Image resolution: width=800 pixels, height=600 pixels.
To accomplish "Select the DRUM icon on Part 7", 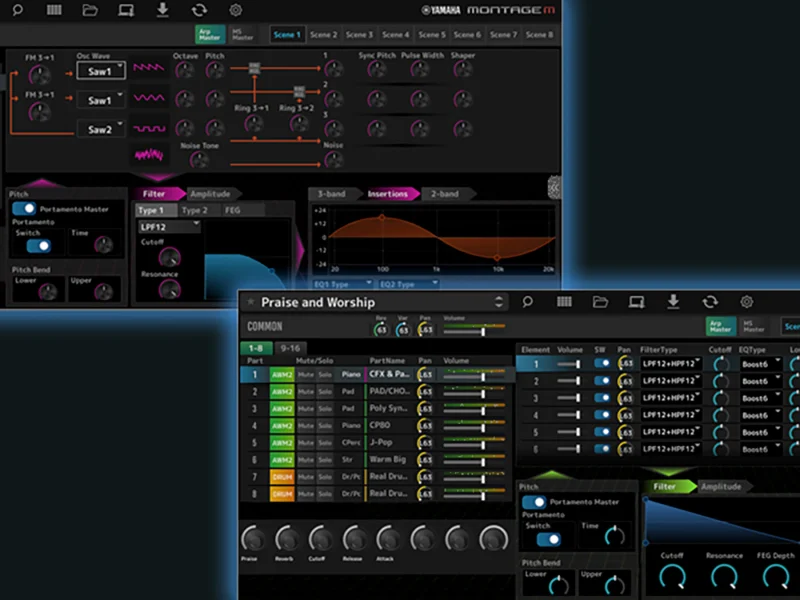I will [281, 477].
